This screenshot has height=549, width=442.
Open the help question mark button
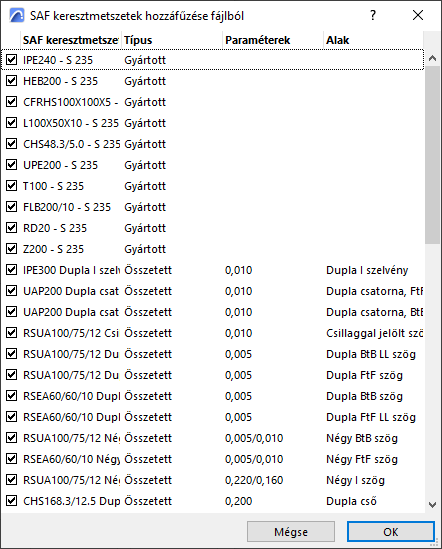click(x=373, y=15)
